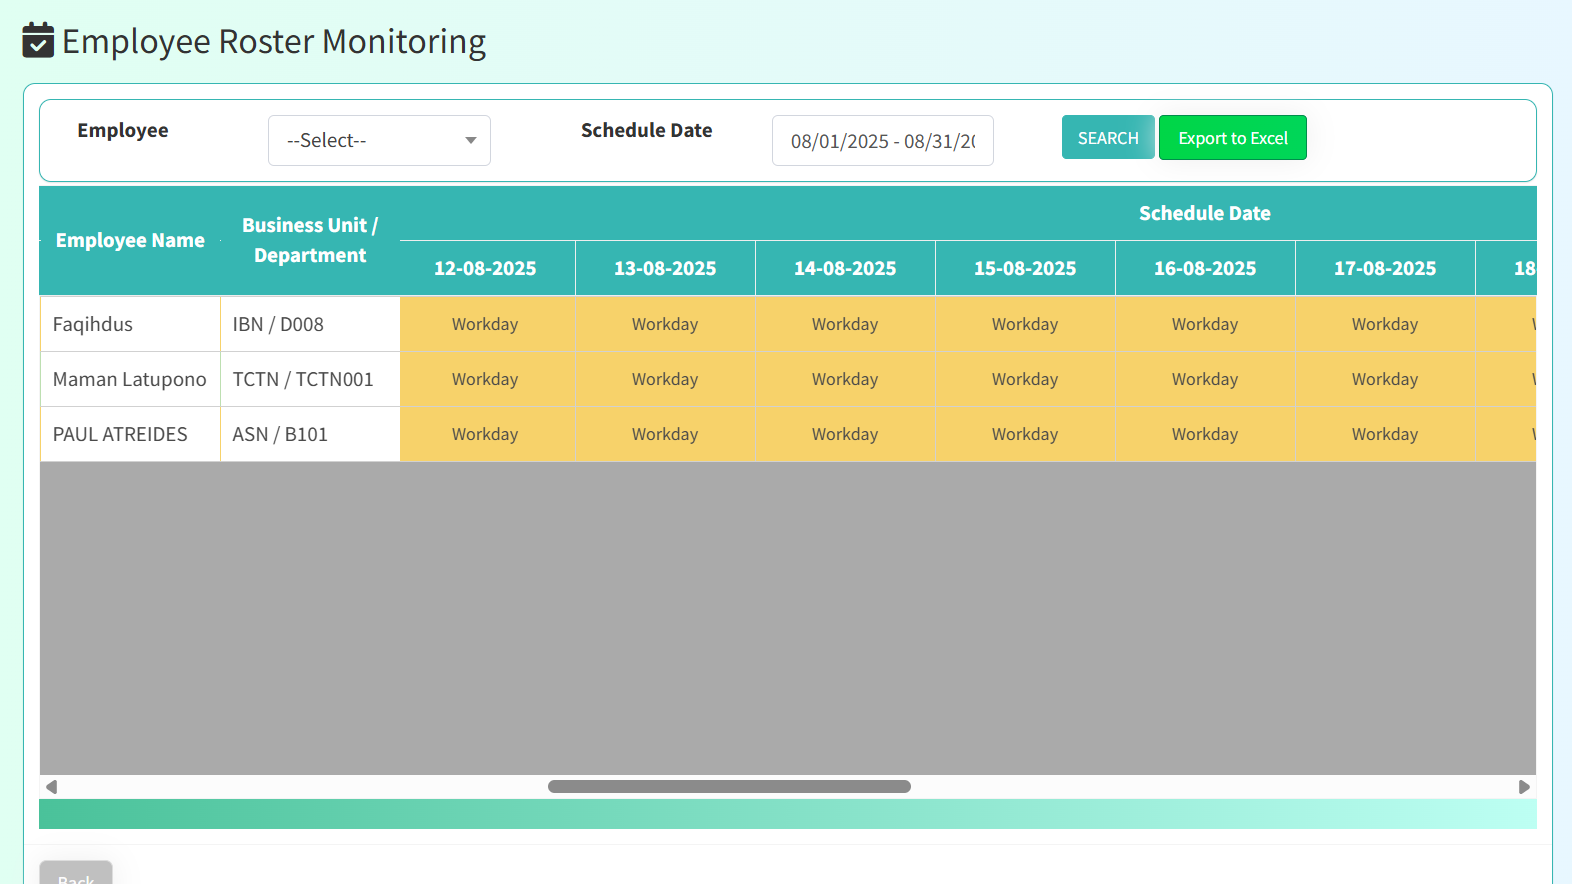The height and width of the screenshot is (884, 1572).
Task: Click the horizontal scrollbar thumb
Action: [729, 787]
